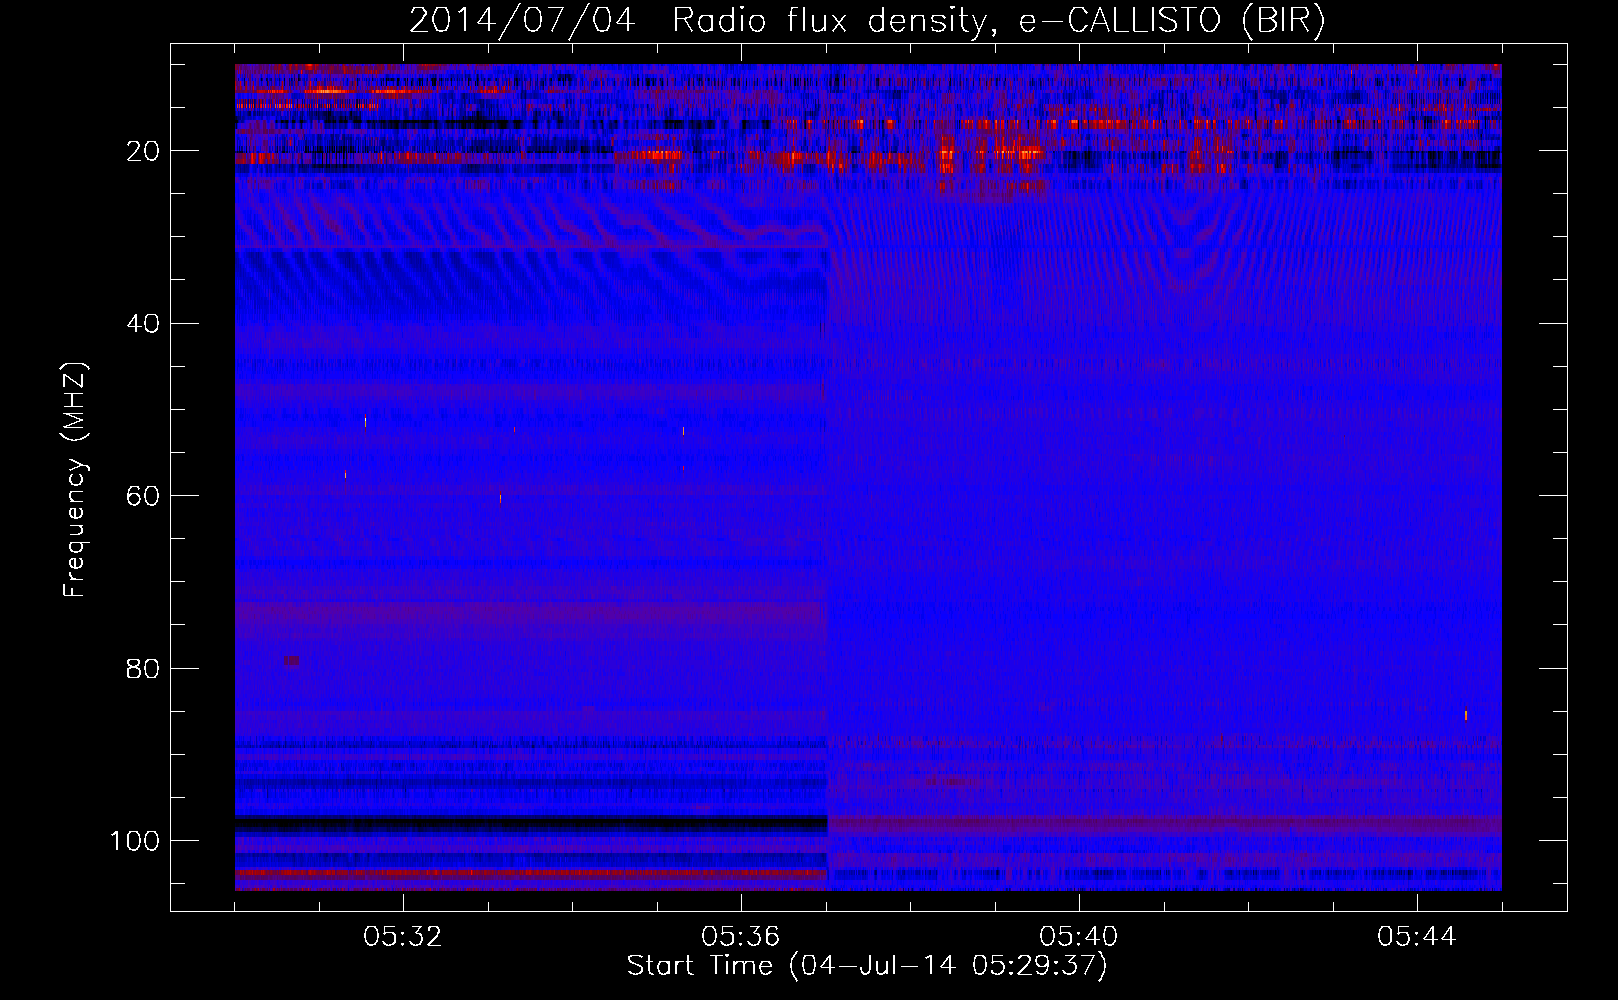Click the 60 MHz frequency tick label

143,496
